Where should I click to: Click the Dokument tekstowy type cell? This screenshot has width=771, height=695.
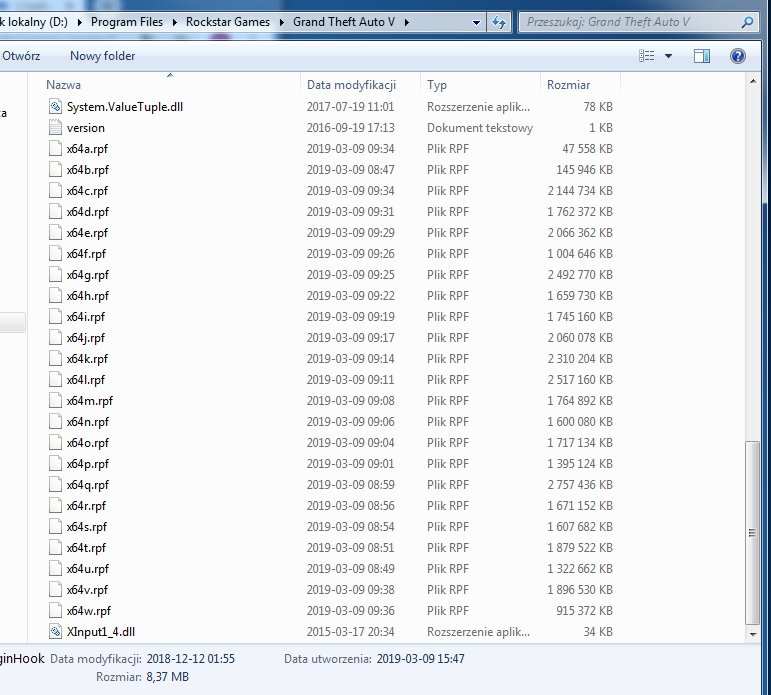(480, 128)
